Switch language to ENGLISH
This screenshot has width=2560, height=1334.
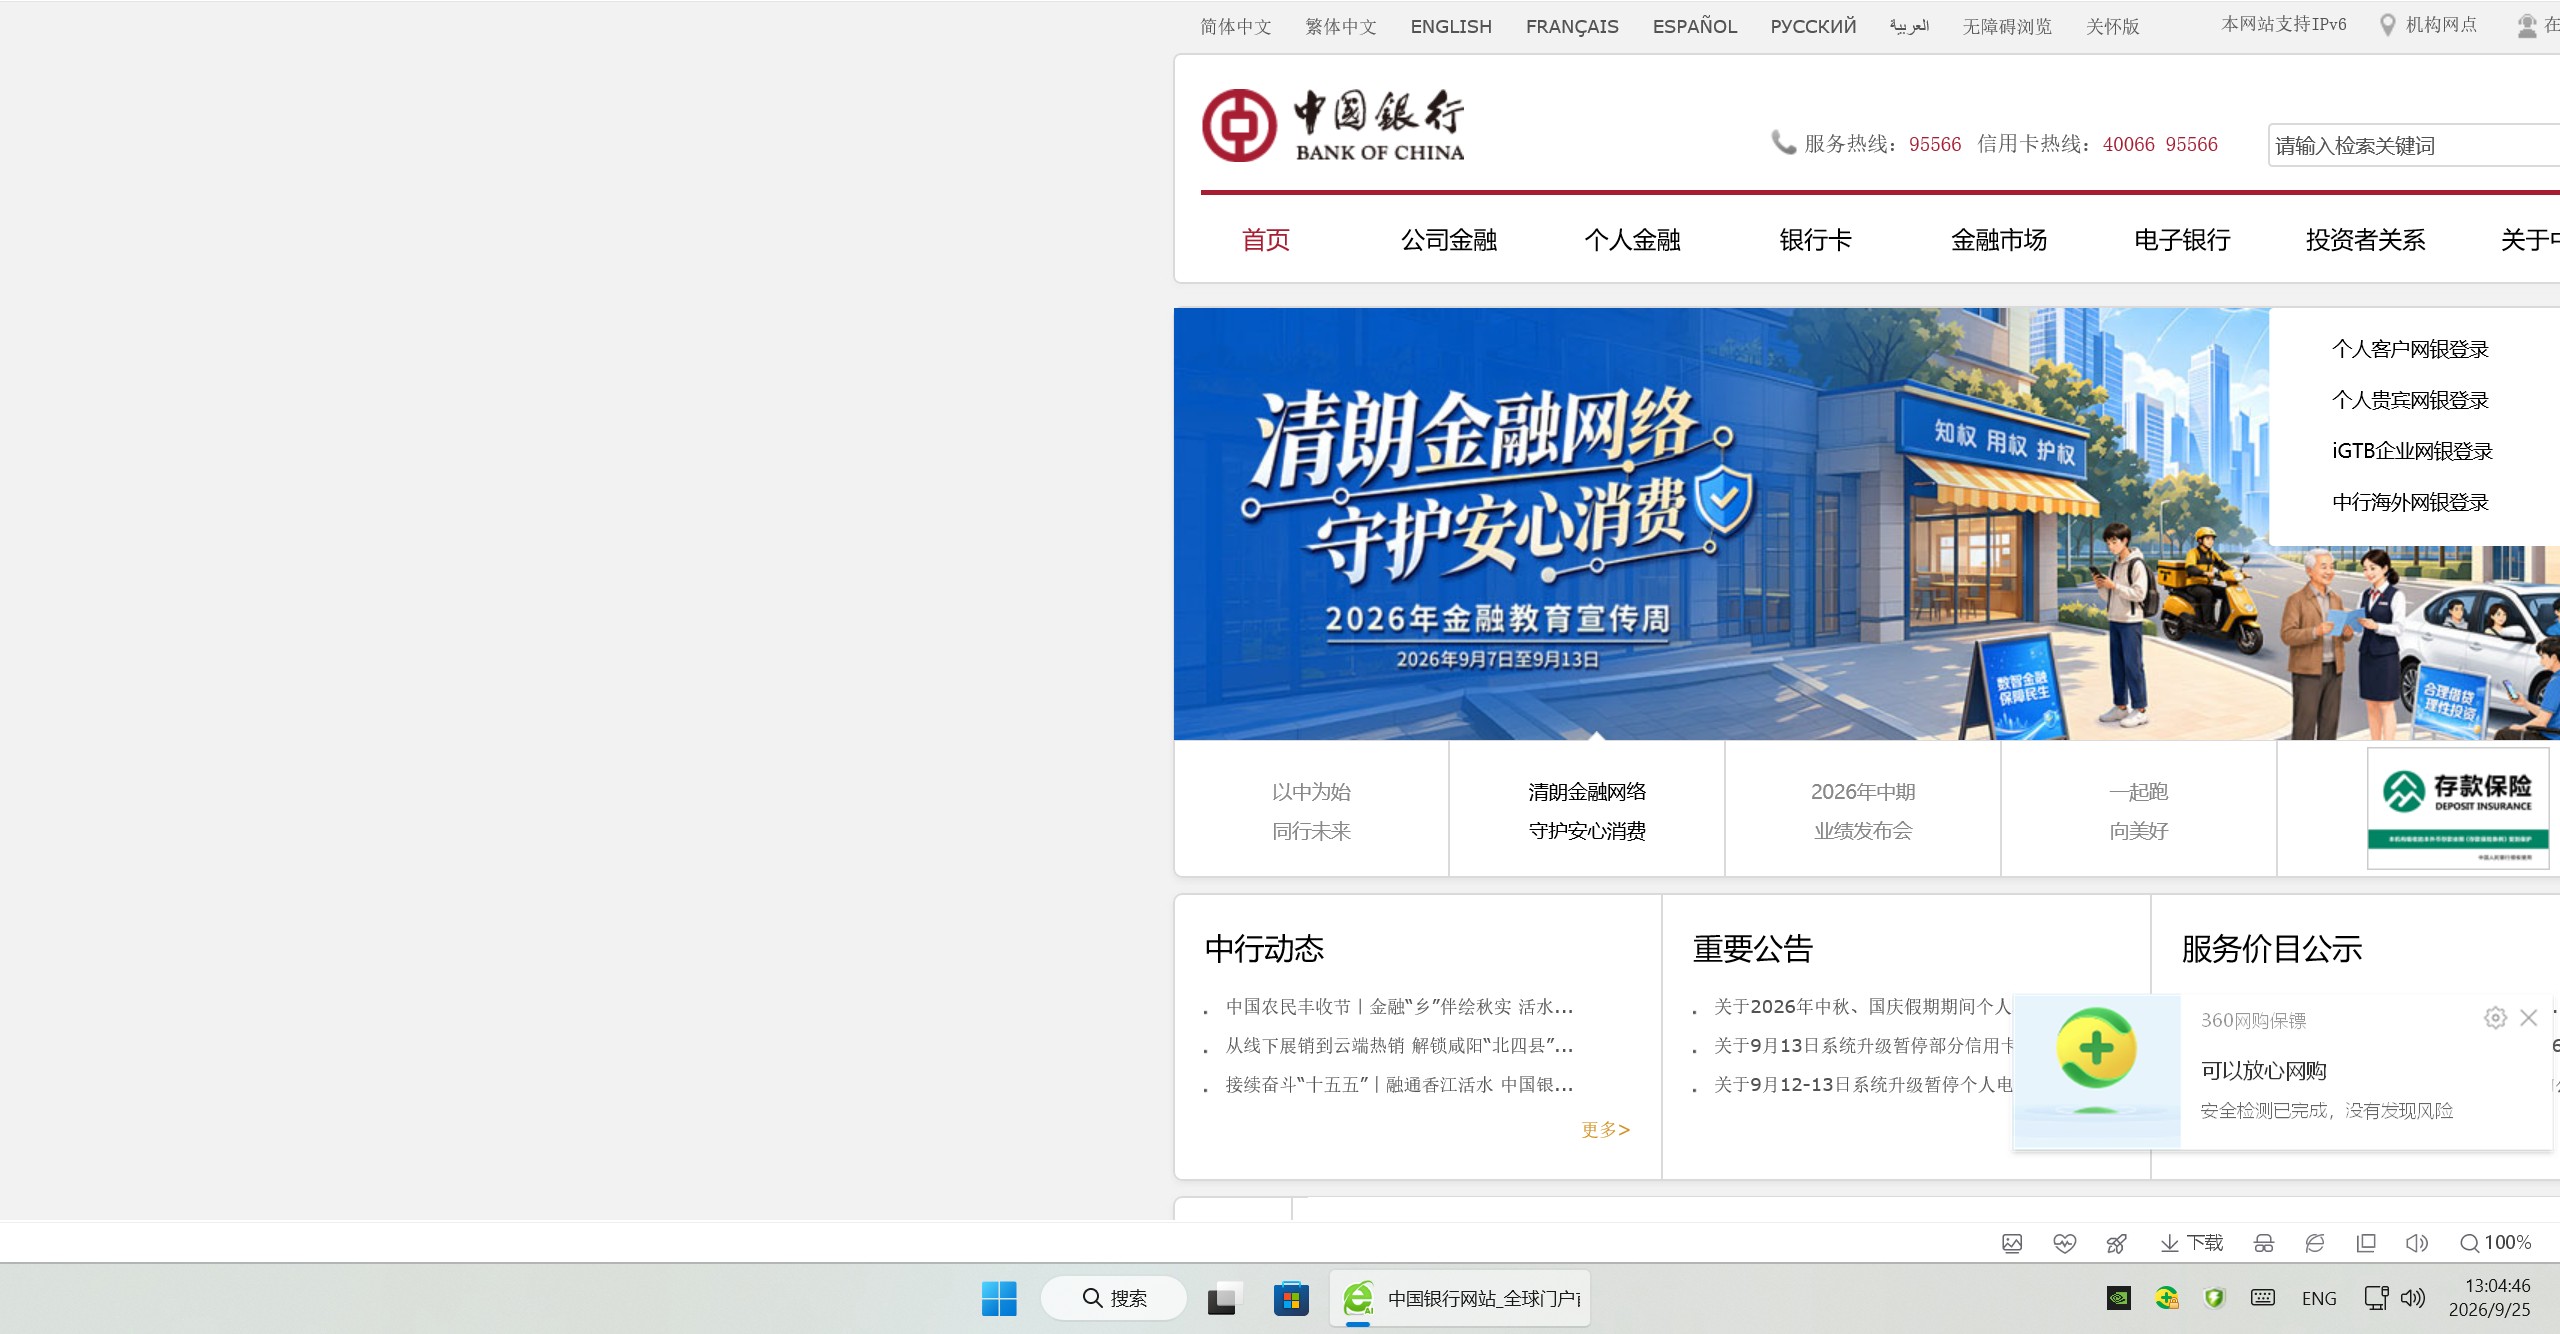(1451, 26)
